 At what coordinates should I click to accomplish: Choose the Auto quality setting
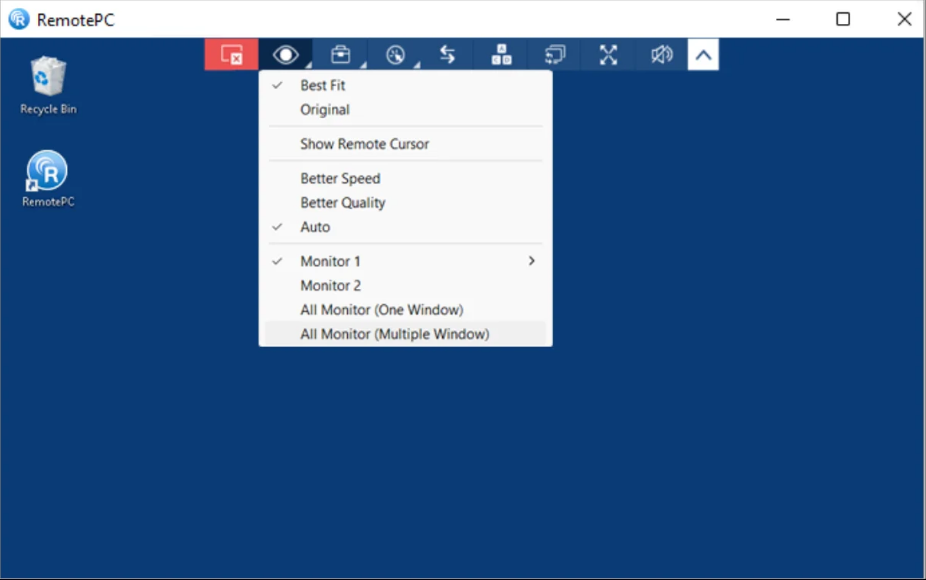315,227
